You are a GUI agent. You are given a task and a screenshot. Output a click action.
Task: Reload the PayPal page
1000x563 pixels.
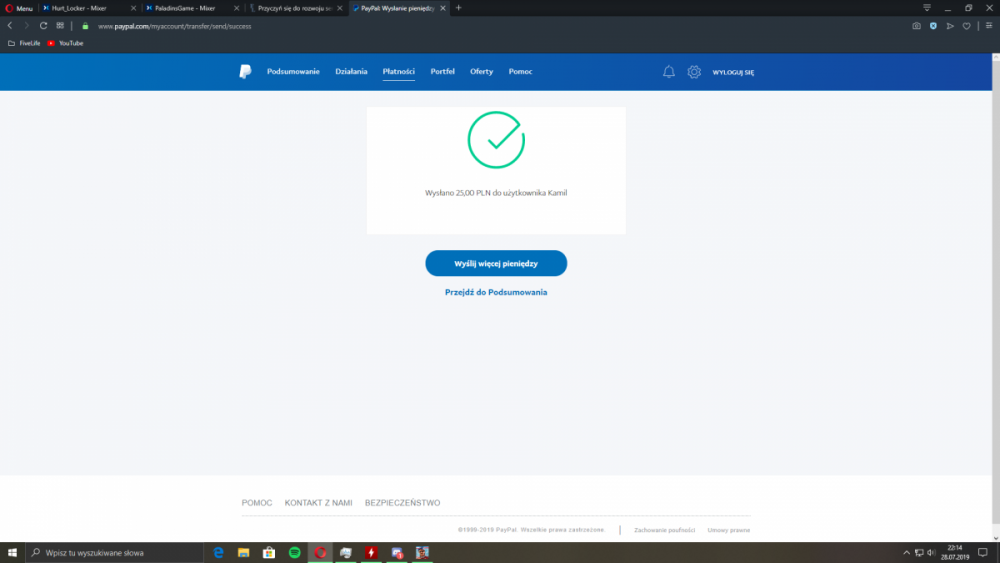pos(43,26)
